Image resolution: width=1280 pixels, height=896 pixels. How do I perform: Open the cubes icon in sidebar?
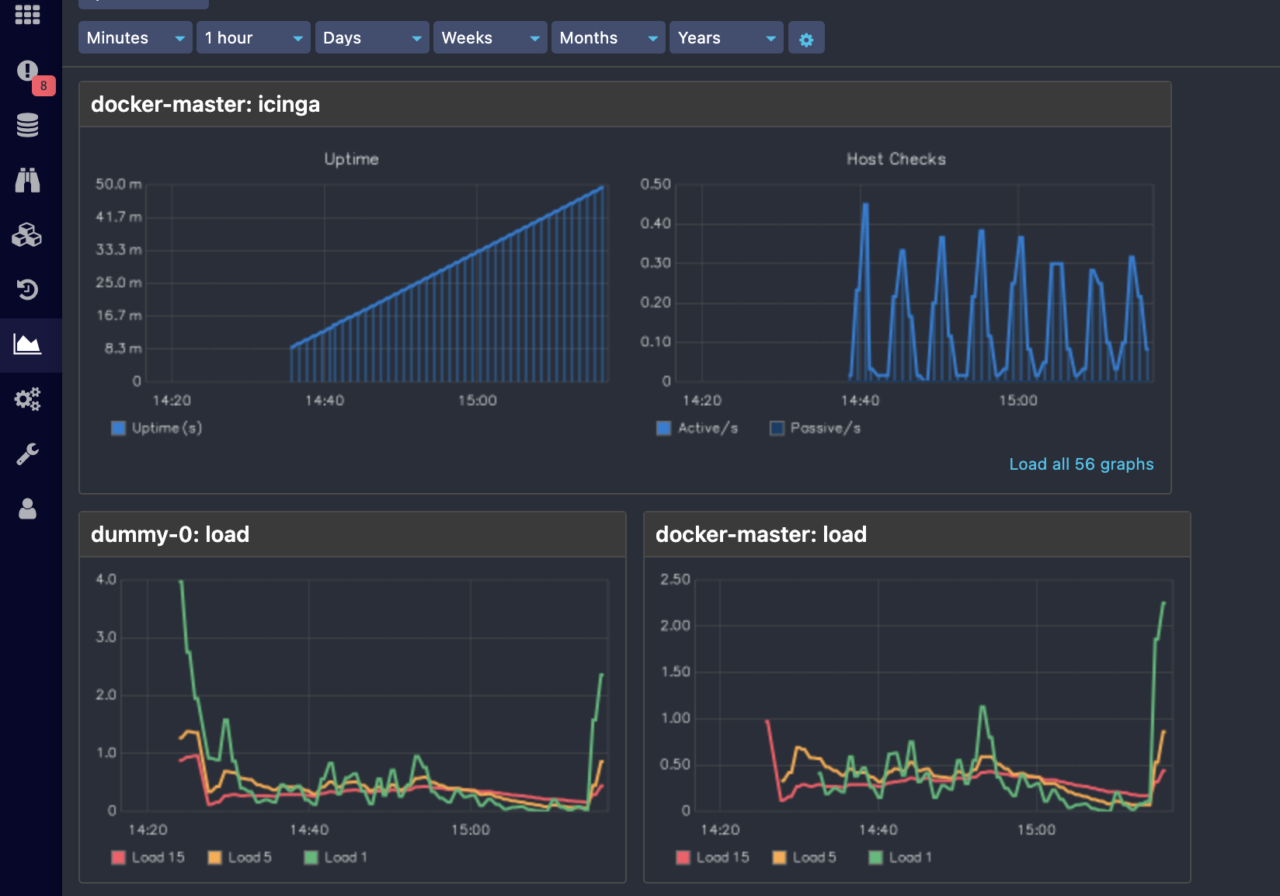[x=28, y=235]
